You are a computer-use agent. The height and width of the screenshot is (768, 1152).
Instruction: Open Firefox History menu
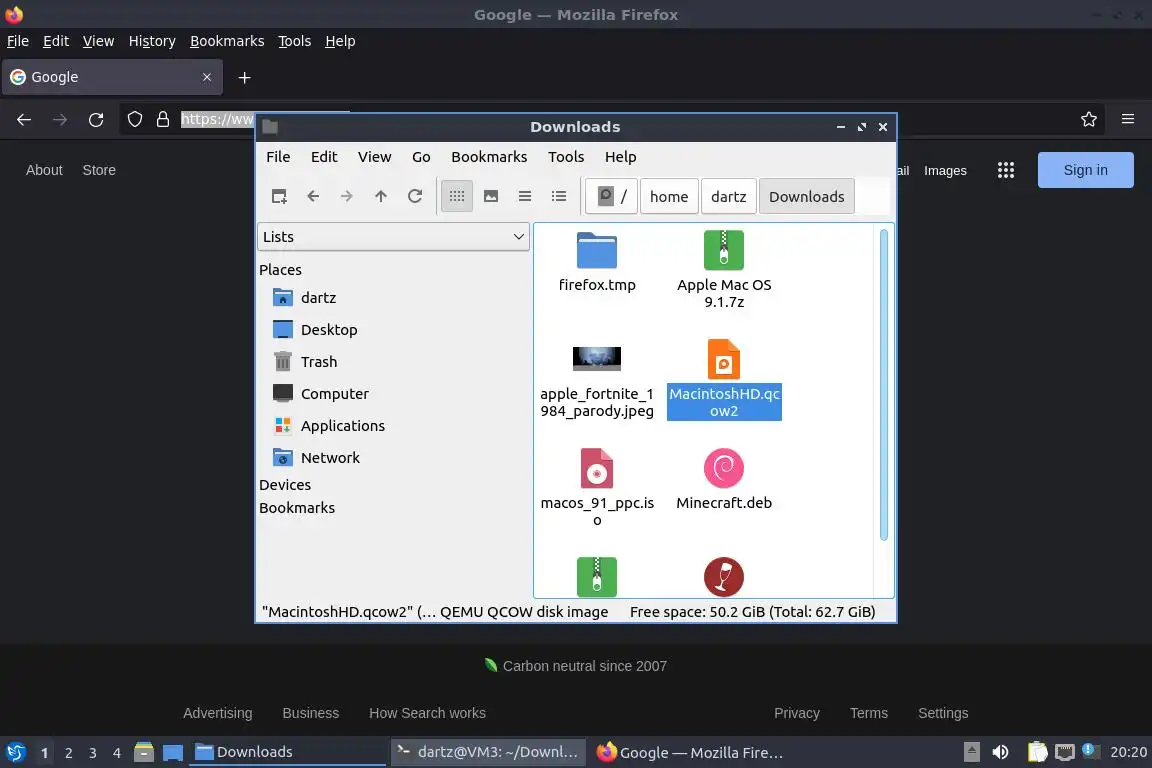click(x=152, y=41)
